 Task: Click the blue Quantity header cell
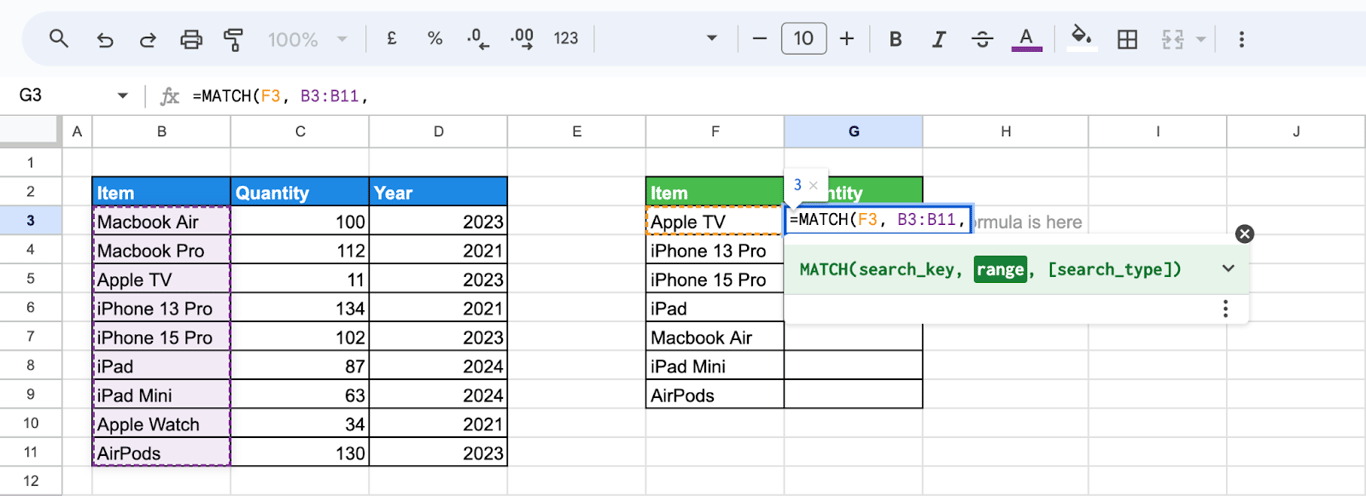pos(299,192)
